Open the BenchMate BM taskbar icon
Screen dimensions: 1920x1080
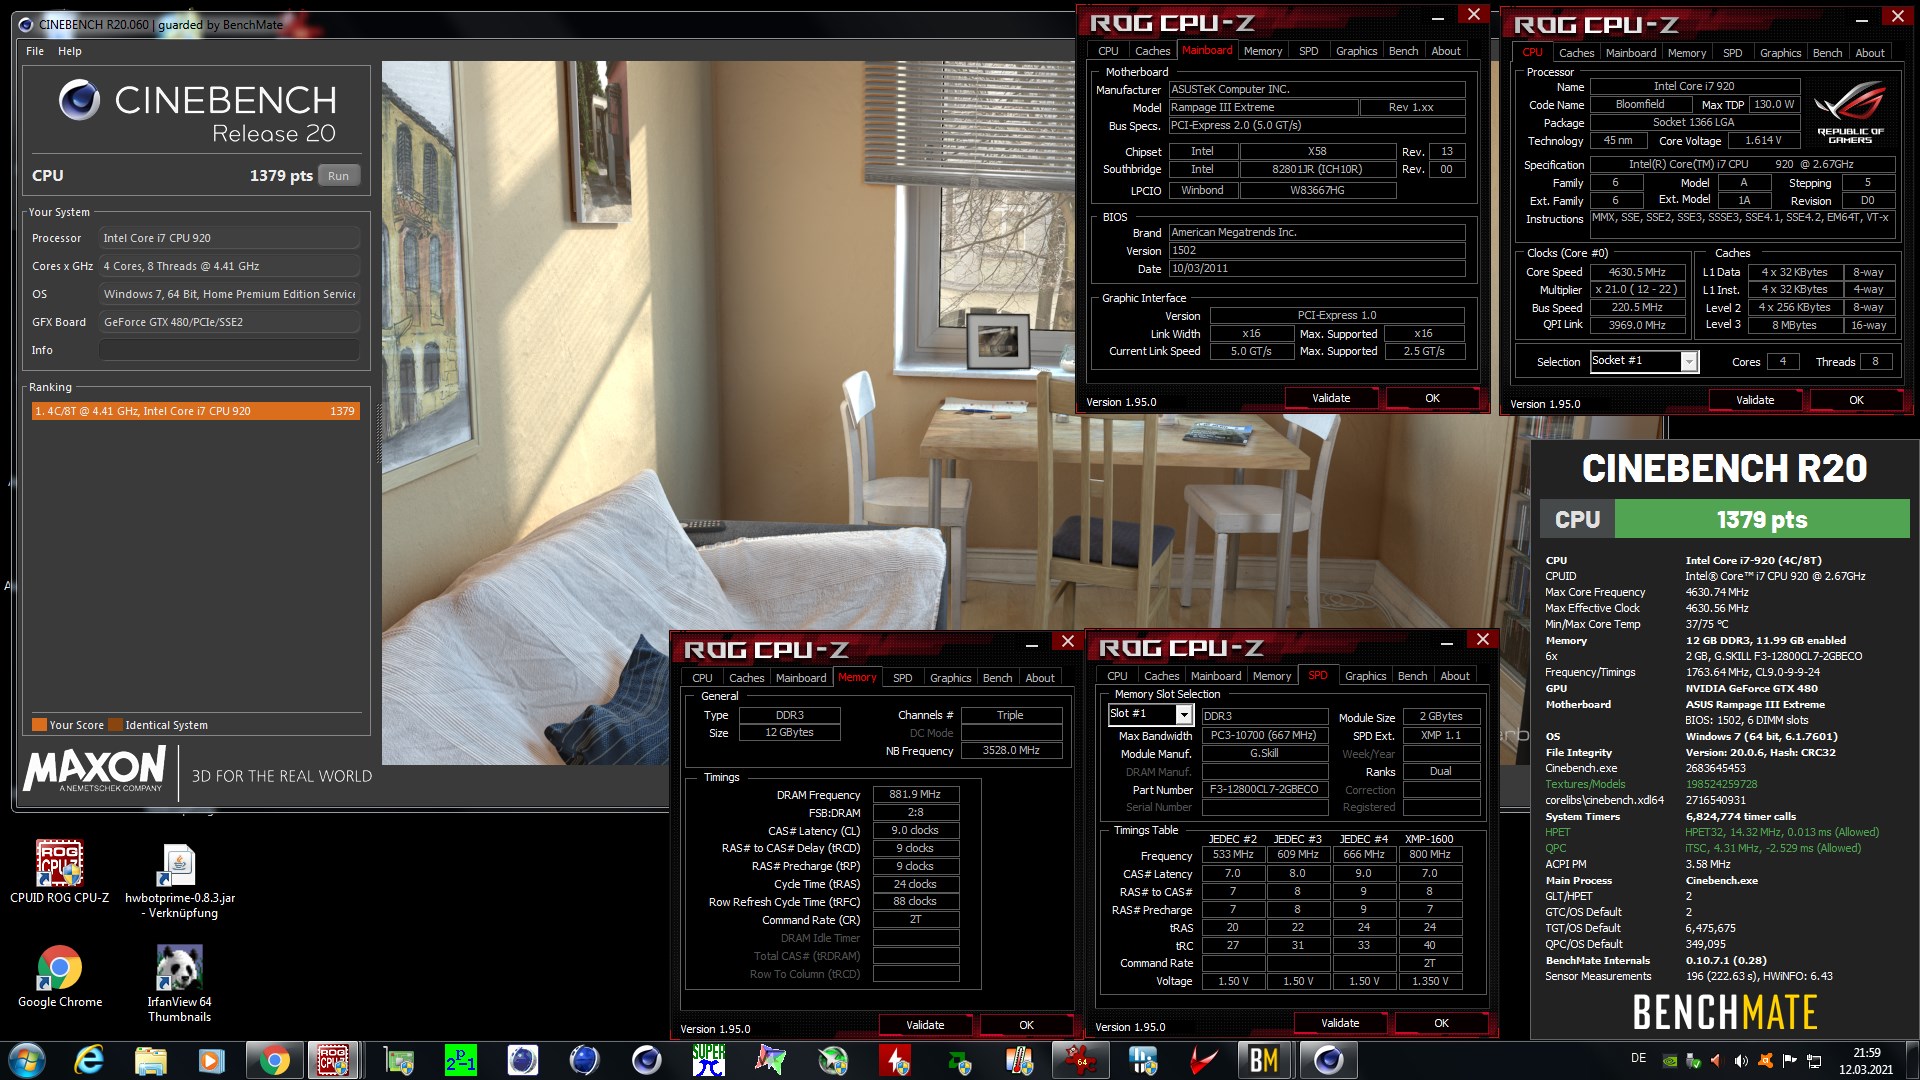pos(1264,1060)
